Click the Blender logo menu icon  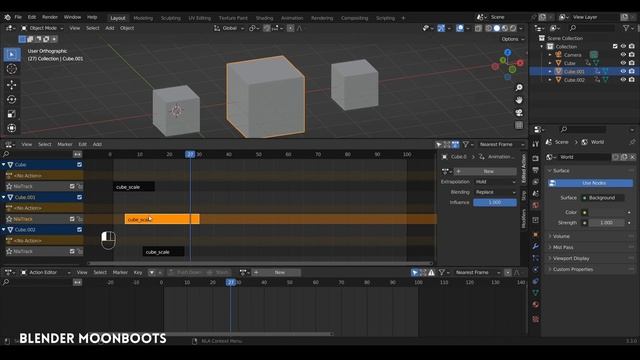point(7,17)
